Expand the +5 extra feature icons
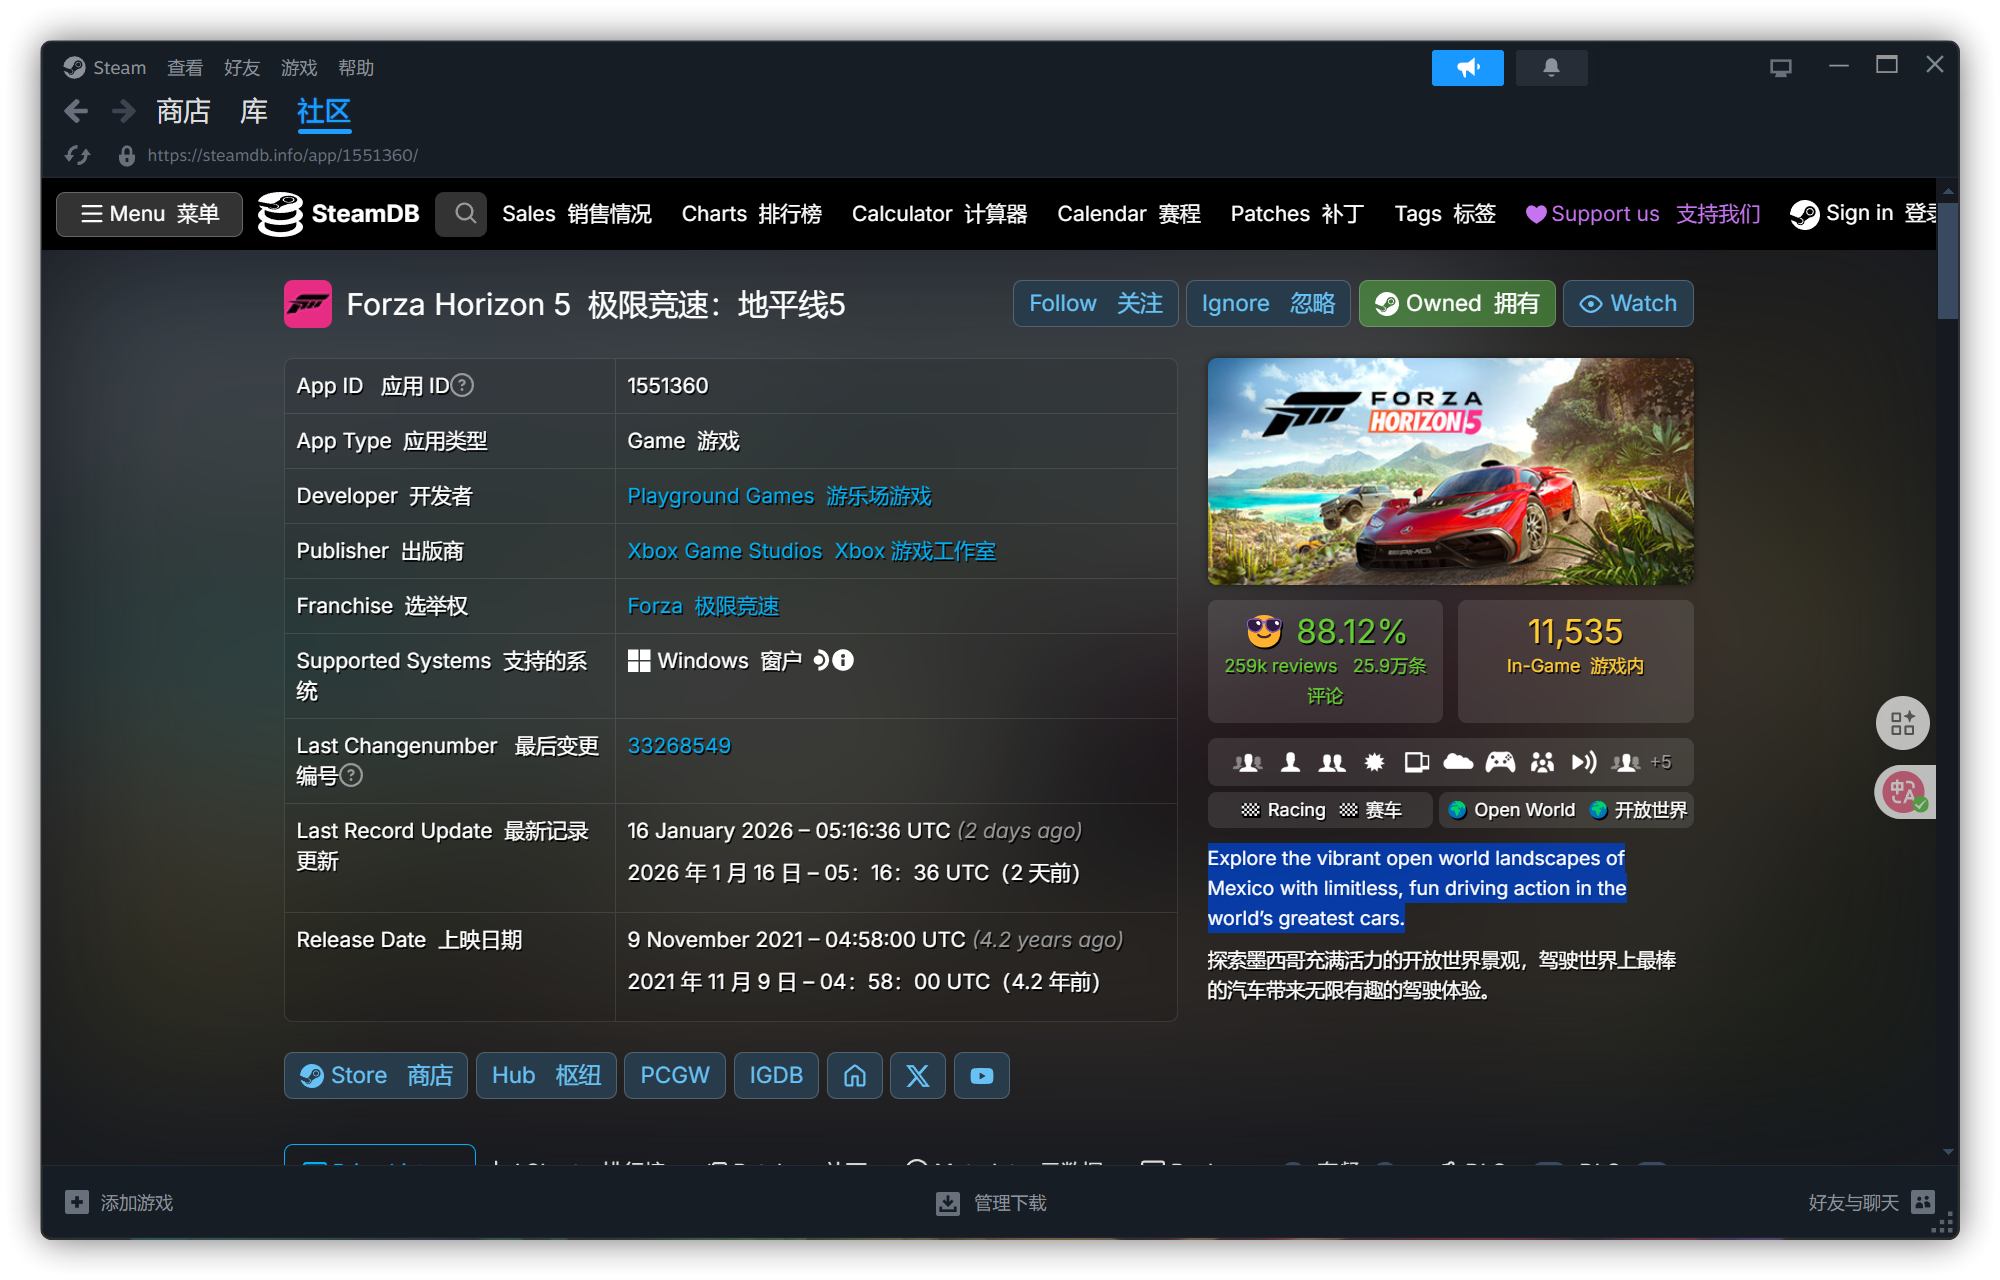This screenshot has width=2000, height=1280. [1662, 762]
